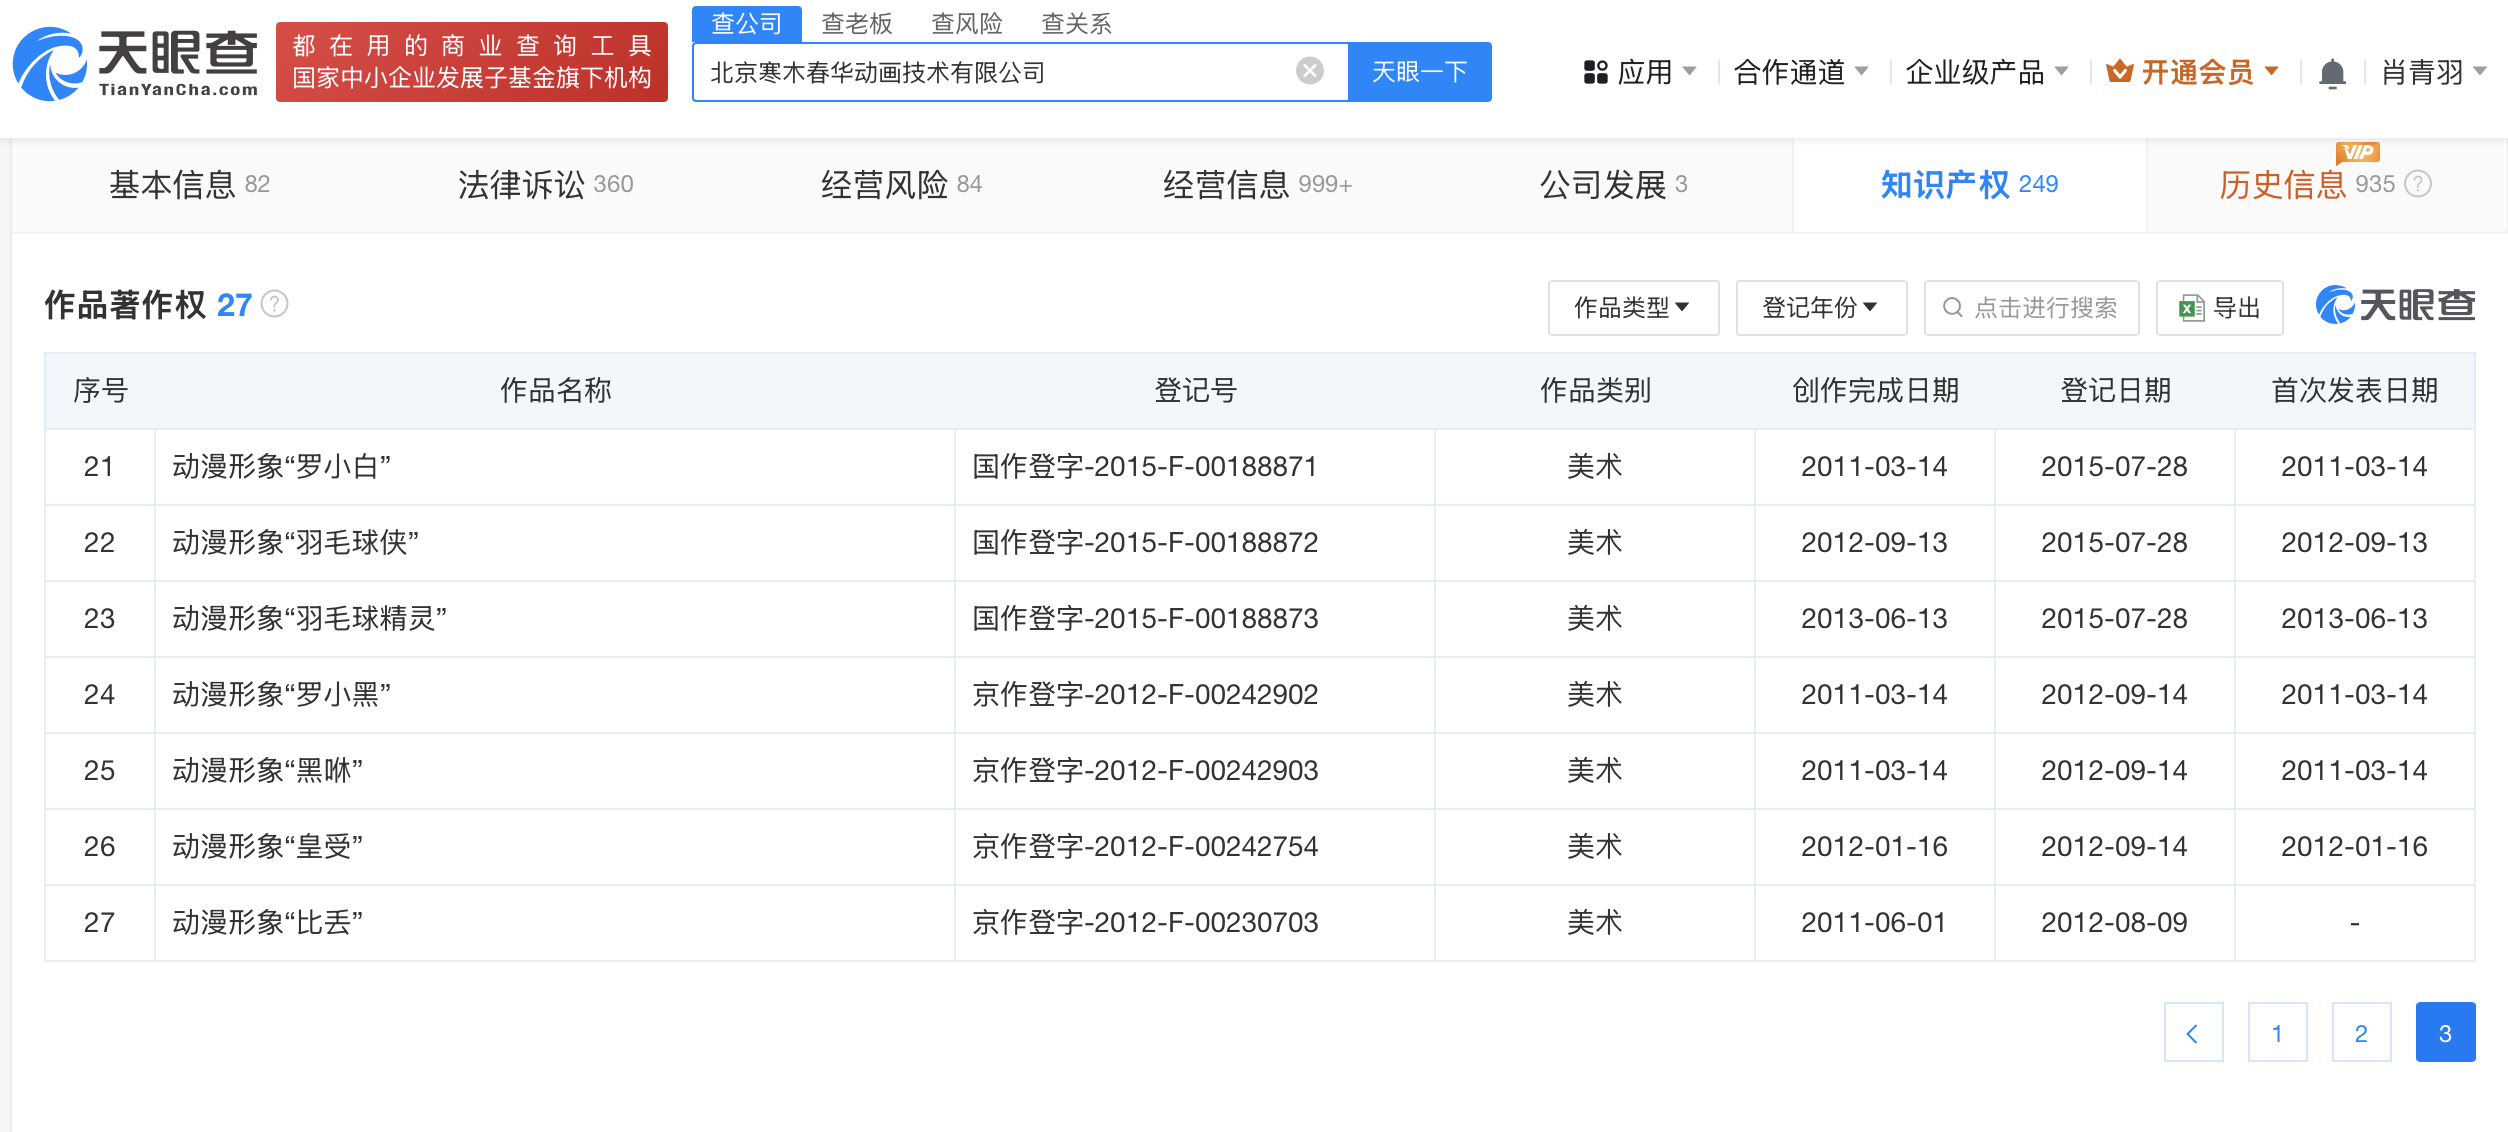2508x1132 pixels.
Task: Expand the 应用 dropdown
Action: [x=1689, y=72]
